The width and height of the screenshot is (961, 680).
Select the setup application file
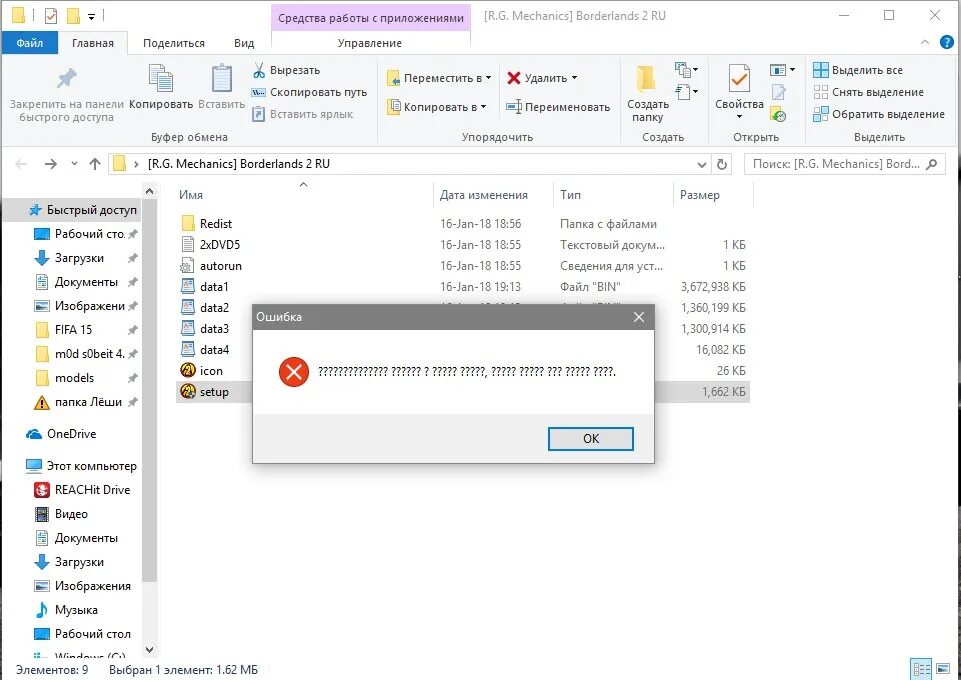pos(463,391)
